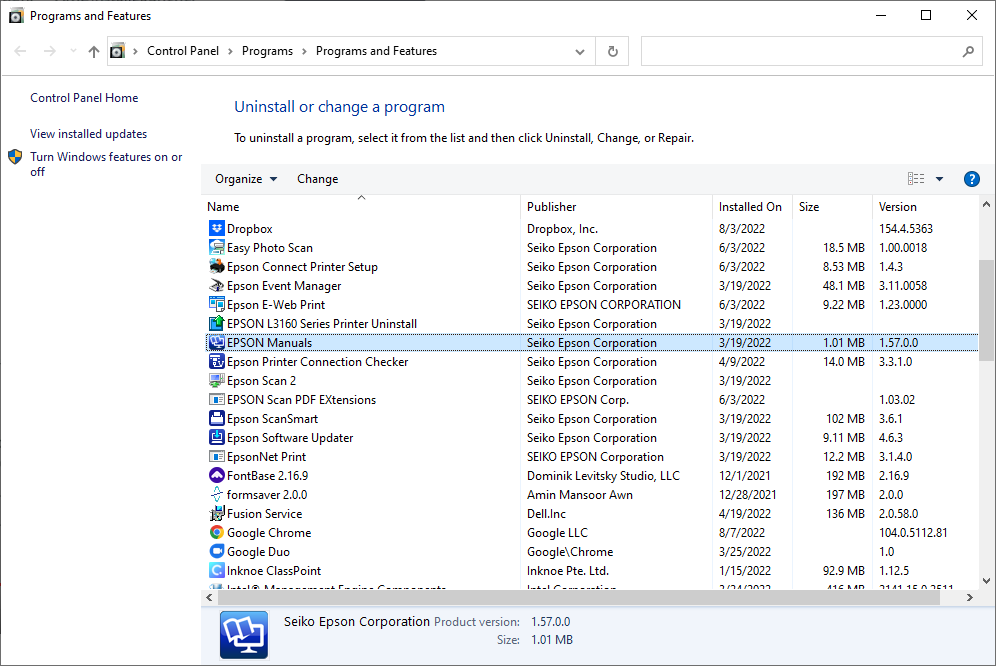Click the Dropbox program icon

217,228
